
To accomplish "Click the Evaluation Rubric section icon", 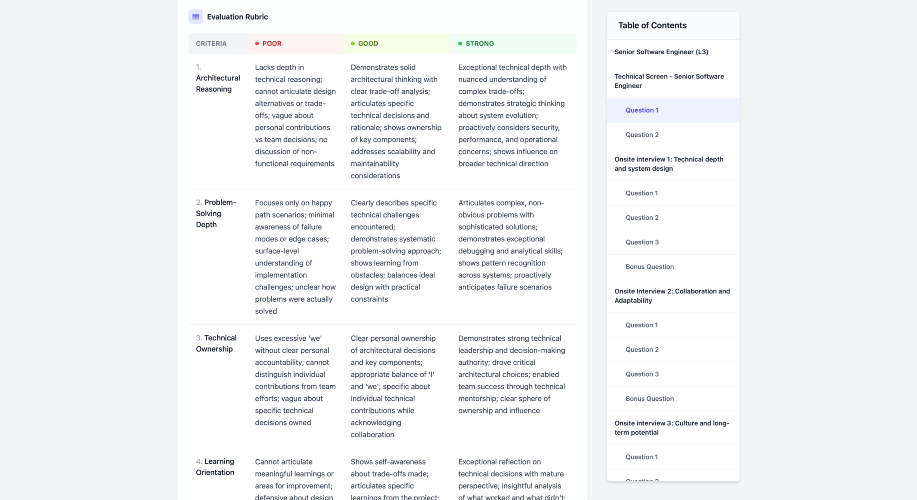I will pyautogui.click(x=195, y=16).
